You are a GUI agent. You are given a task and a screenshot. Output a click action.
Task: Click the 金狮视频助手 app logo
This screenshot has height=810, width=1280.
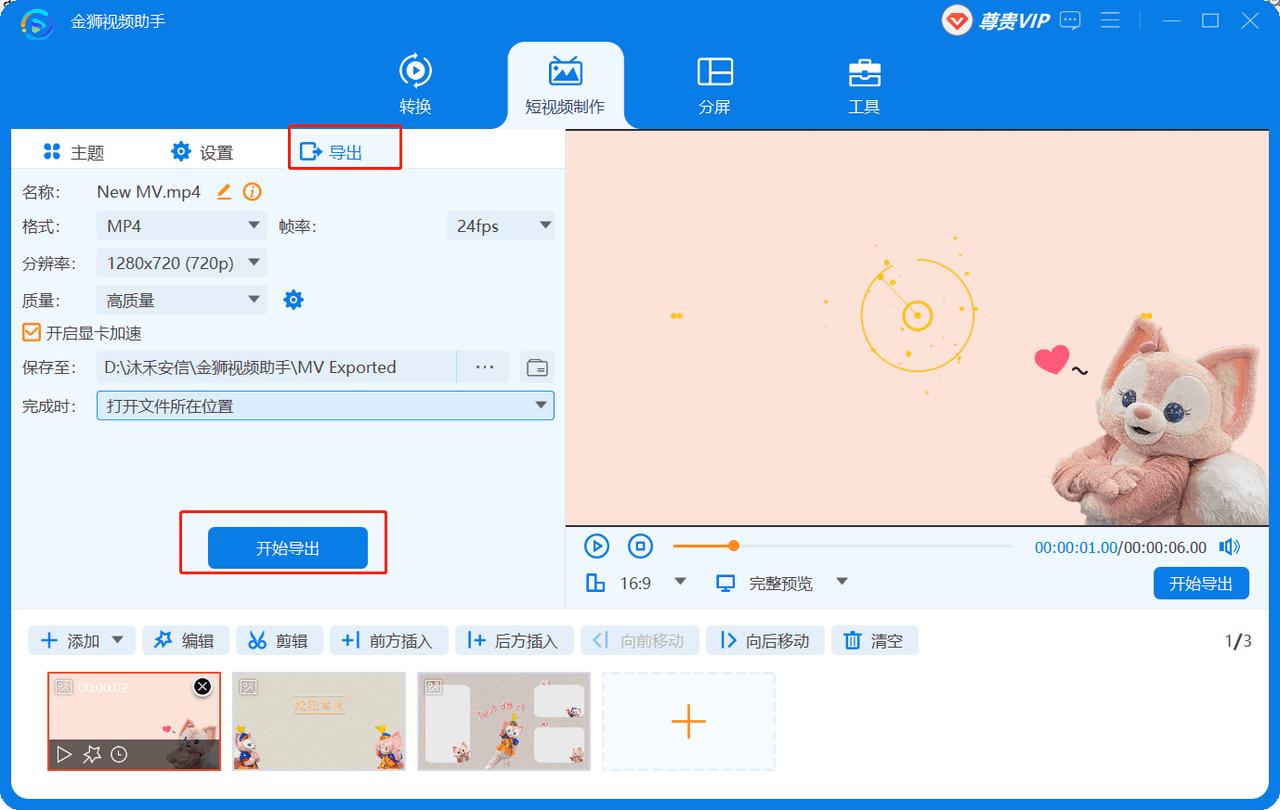tap(37, 22)
